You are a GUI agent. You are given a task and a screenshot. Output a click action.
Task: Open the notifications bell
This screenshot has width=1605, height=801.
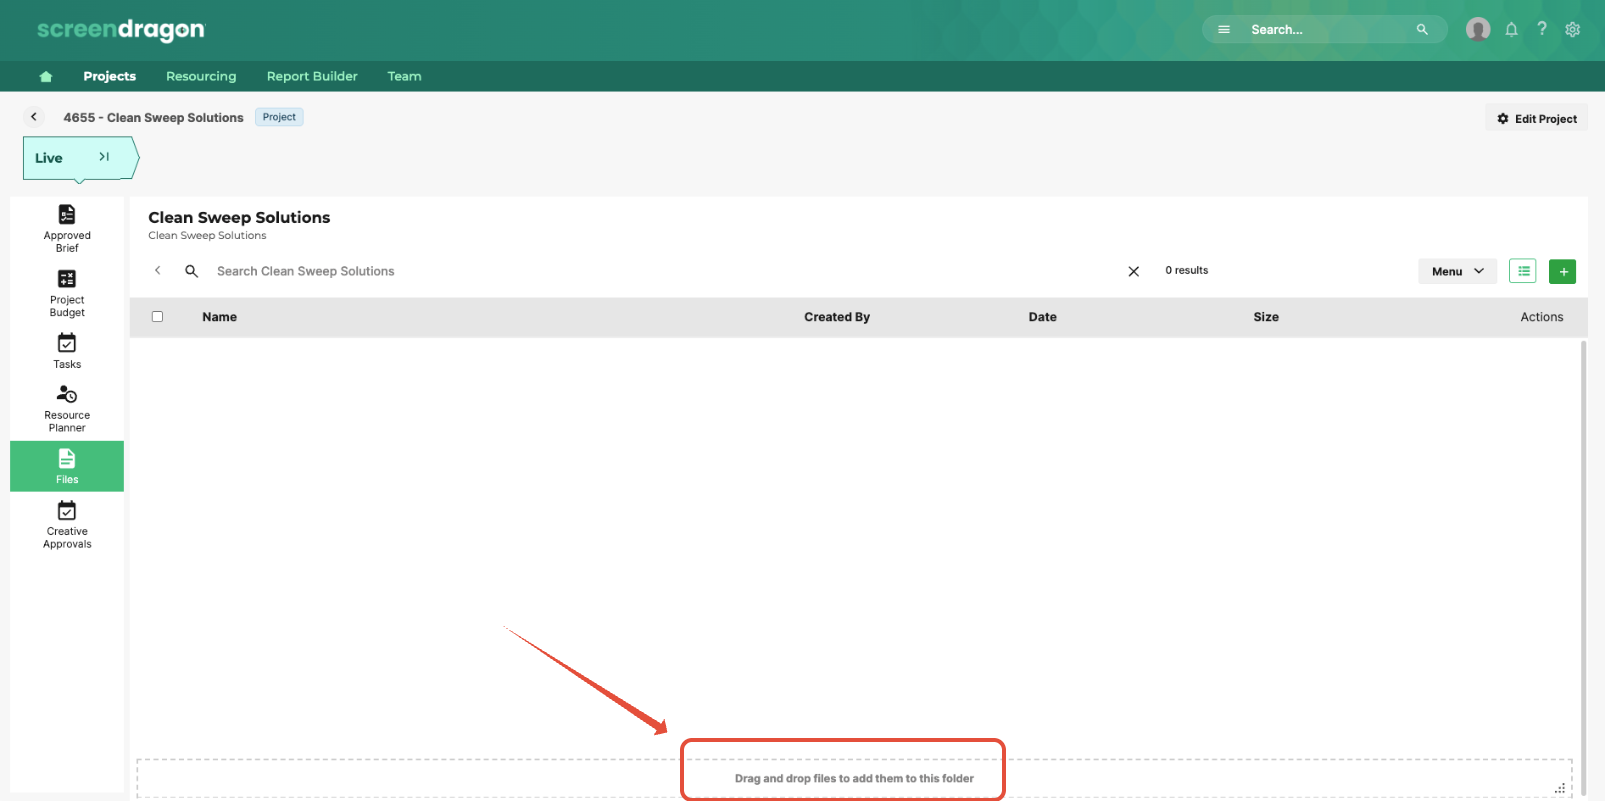point(1511,29)
